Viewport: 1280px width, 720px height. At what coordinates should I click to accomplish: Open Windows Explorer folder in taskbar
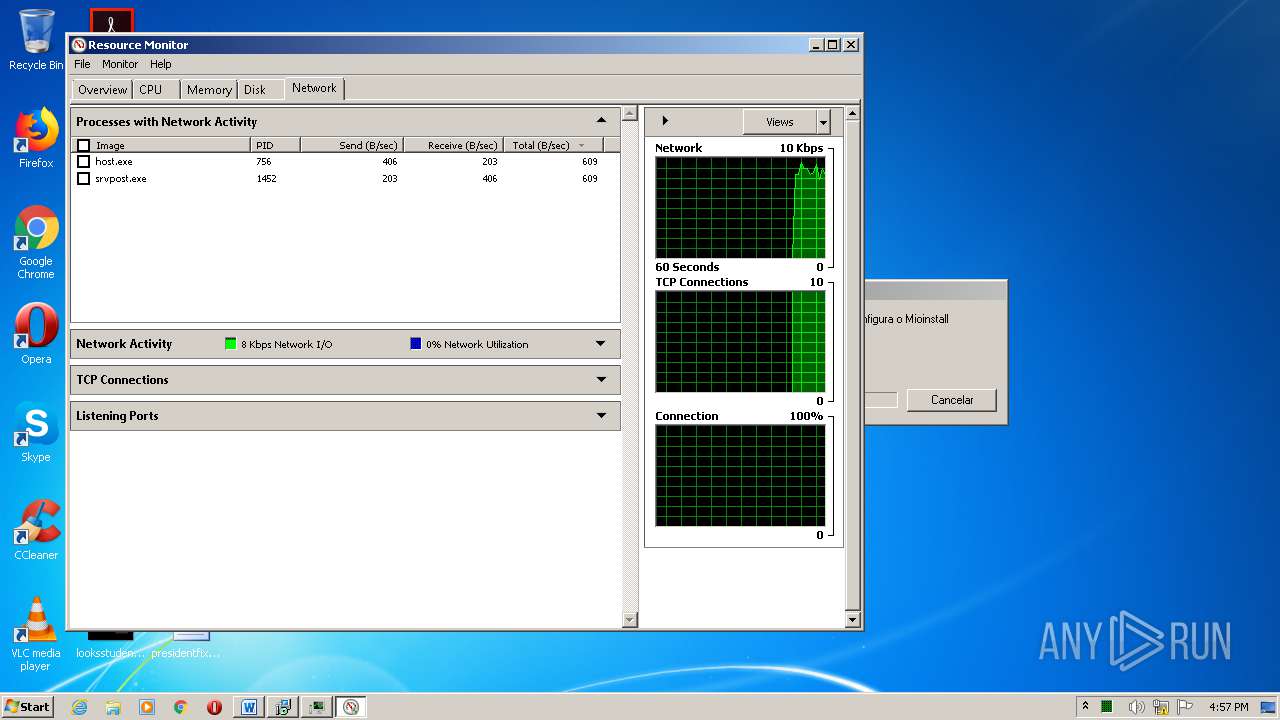pos(113,707)
